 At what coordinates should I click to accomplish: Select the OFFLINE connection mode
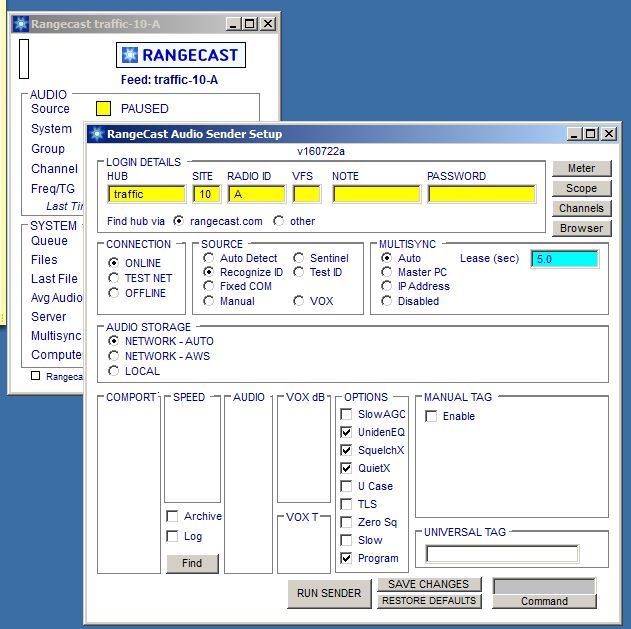click(x=114, y=293)
